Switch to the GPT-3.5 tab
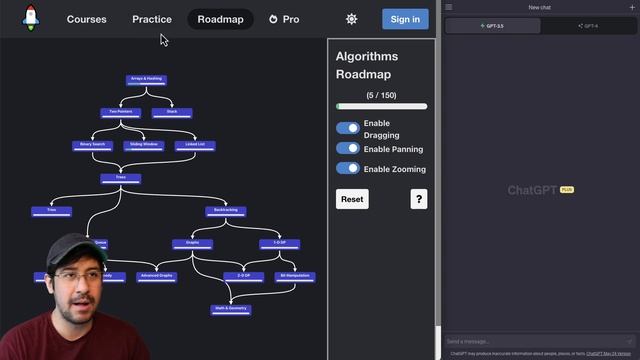640x360 pixels. [x=492, y=26]
